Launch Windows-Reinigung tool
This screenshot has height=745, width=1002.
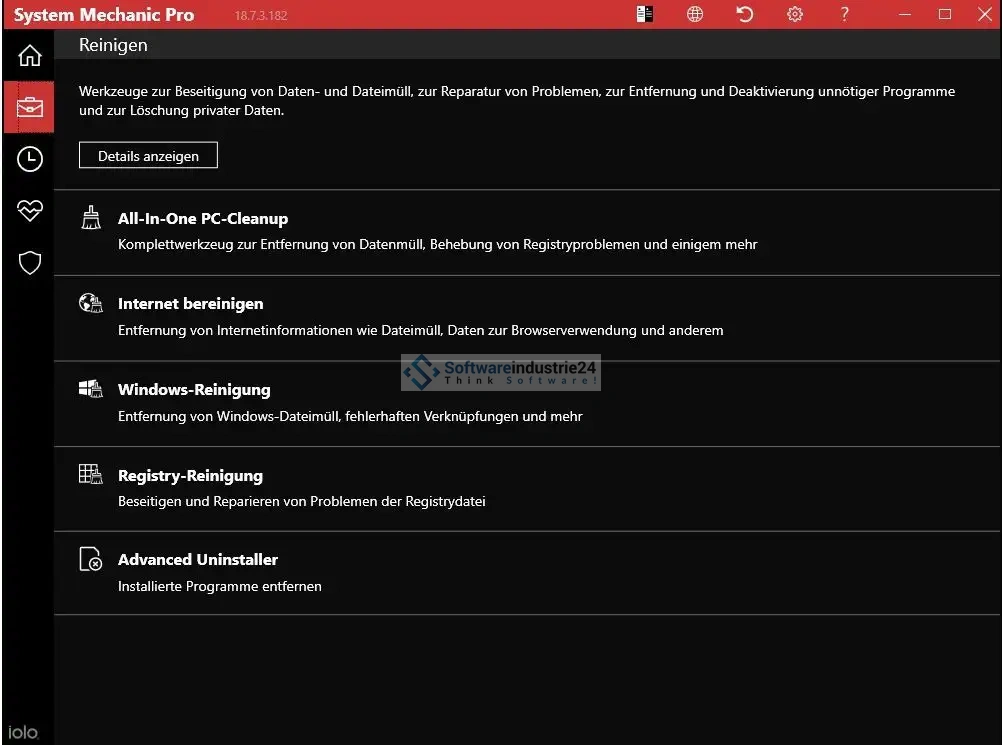click(x=194, y=390)
